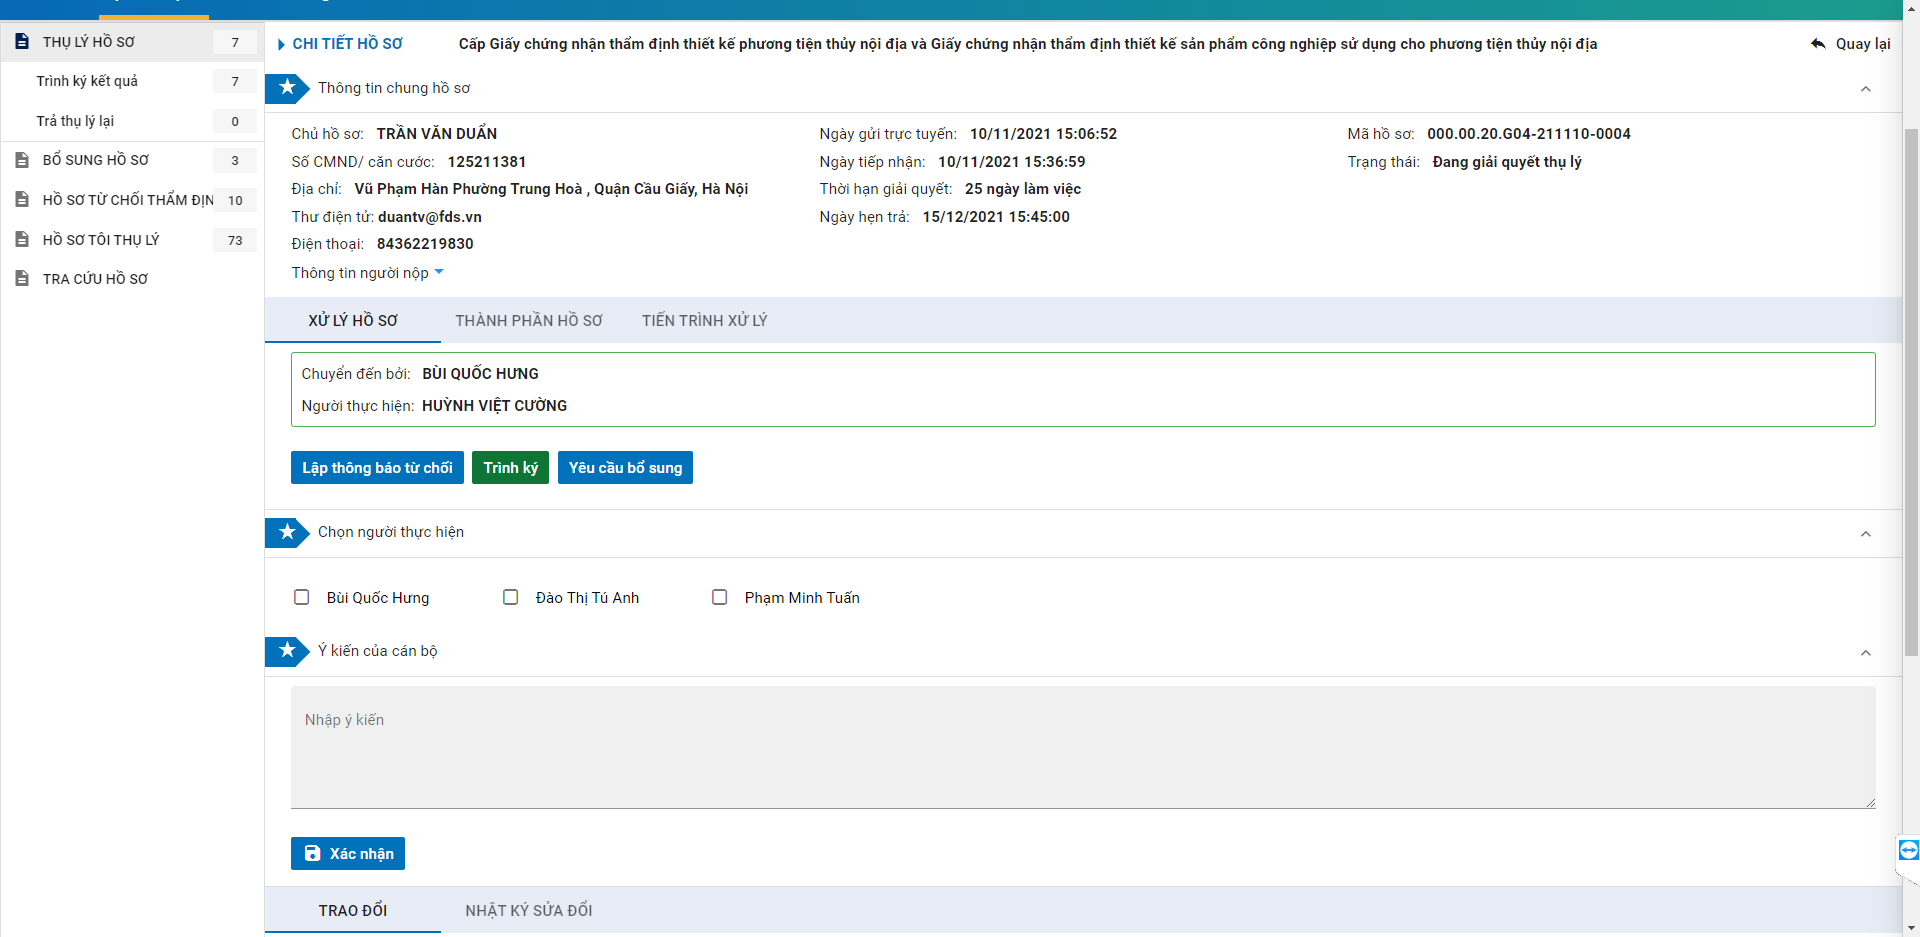Click the ID number 125211381
The width and height of the screenshot is (1920, 937).
(x=487, y=162)
